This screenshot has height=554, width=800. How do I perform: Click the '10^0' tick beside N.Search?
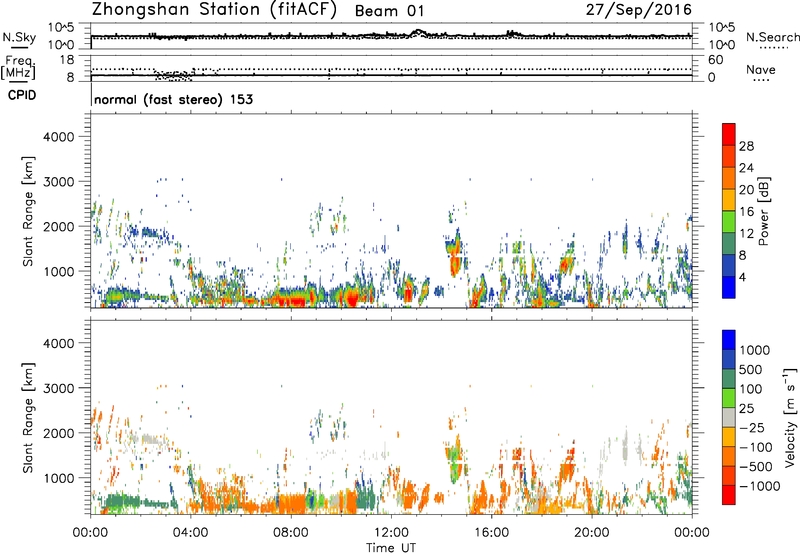[721, 45]
